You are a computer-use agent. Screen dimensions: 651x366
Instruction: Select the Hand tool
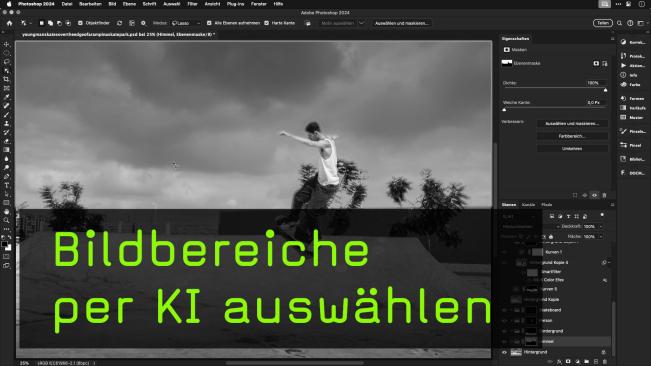point(7,212)
